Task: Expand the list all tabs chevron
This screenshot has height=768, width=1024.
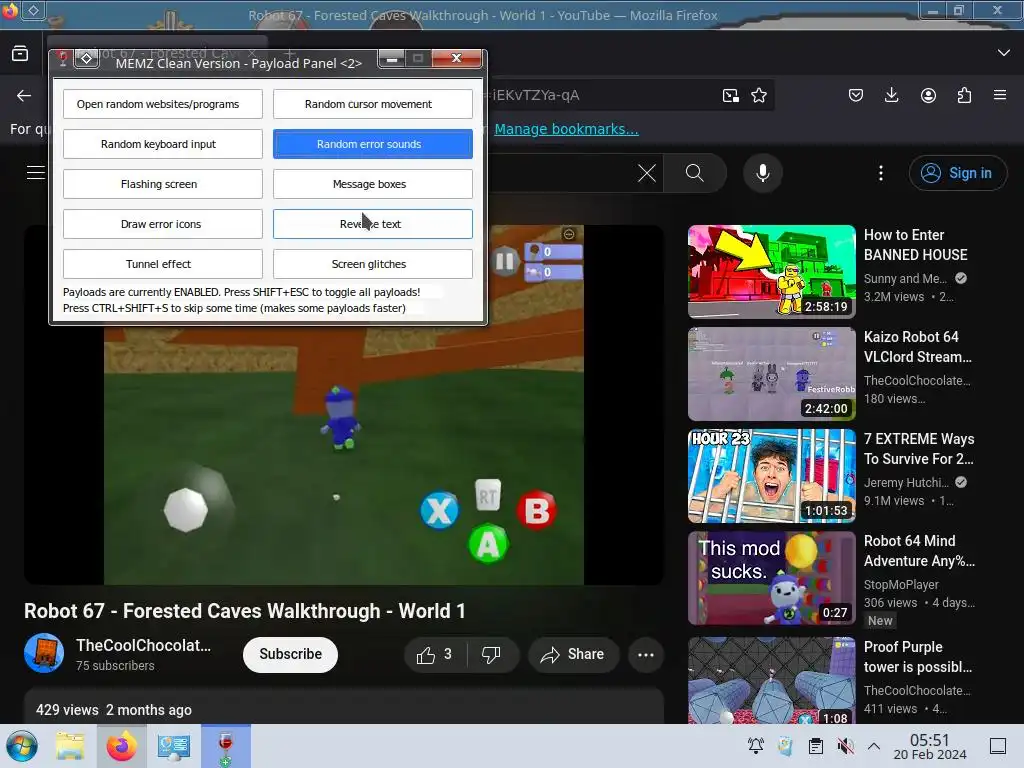Action: coord(1004,53)
